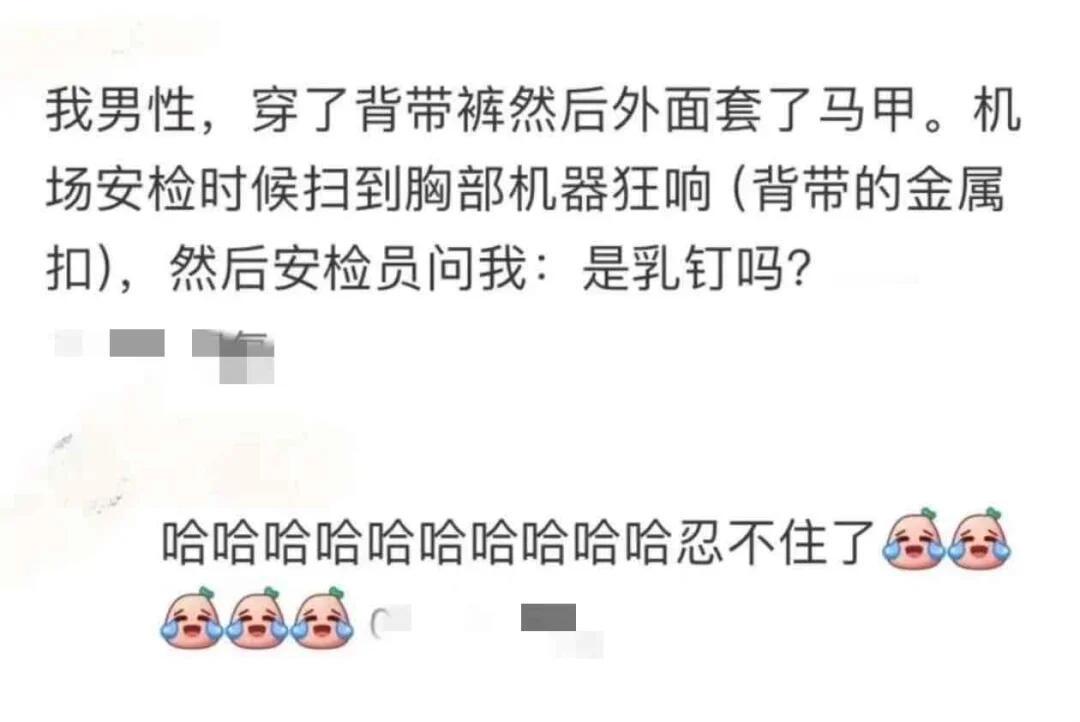Screen dimensions: 1080x722
Task: Click the third laughing emoji on the reply's second line
Action: point(322,617)
